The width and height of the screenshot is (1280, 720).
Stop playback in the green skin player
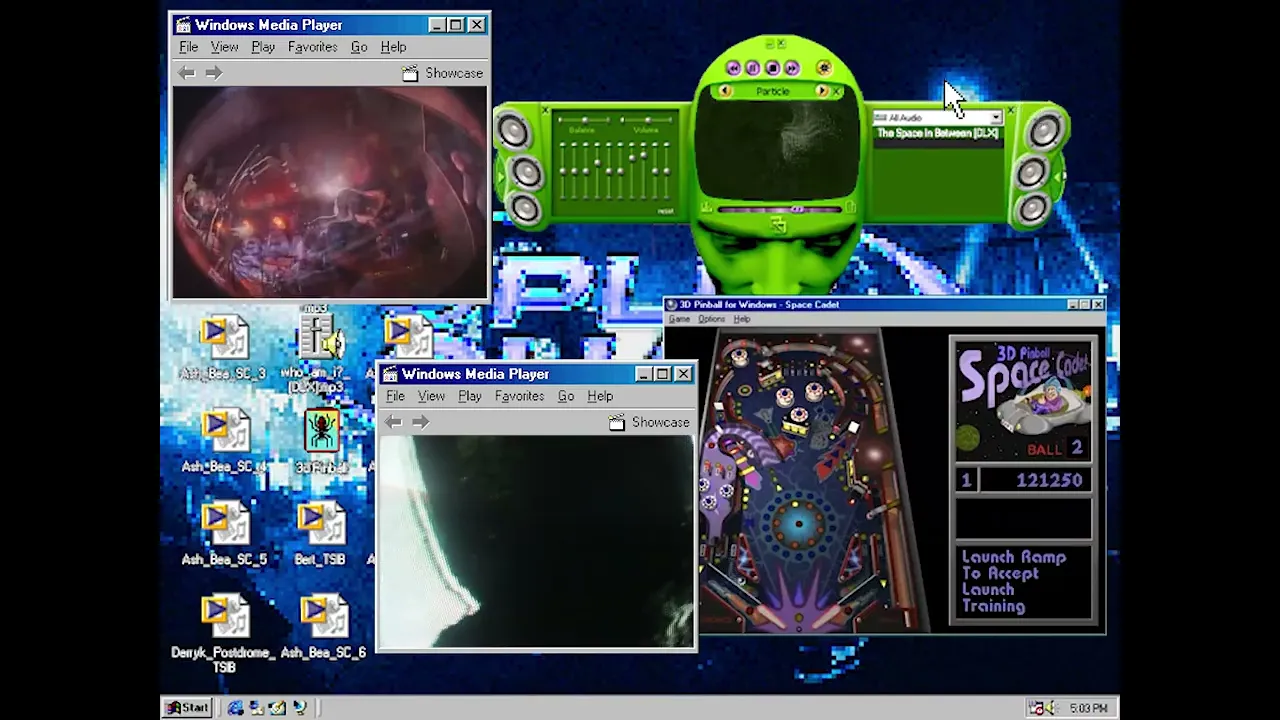773,68
